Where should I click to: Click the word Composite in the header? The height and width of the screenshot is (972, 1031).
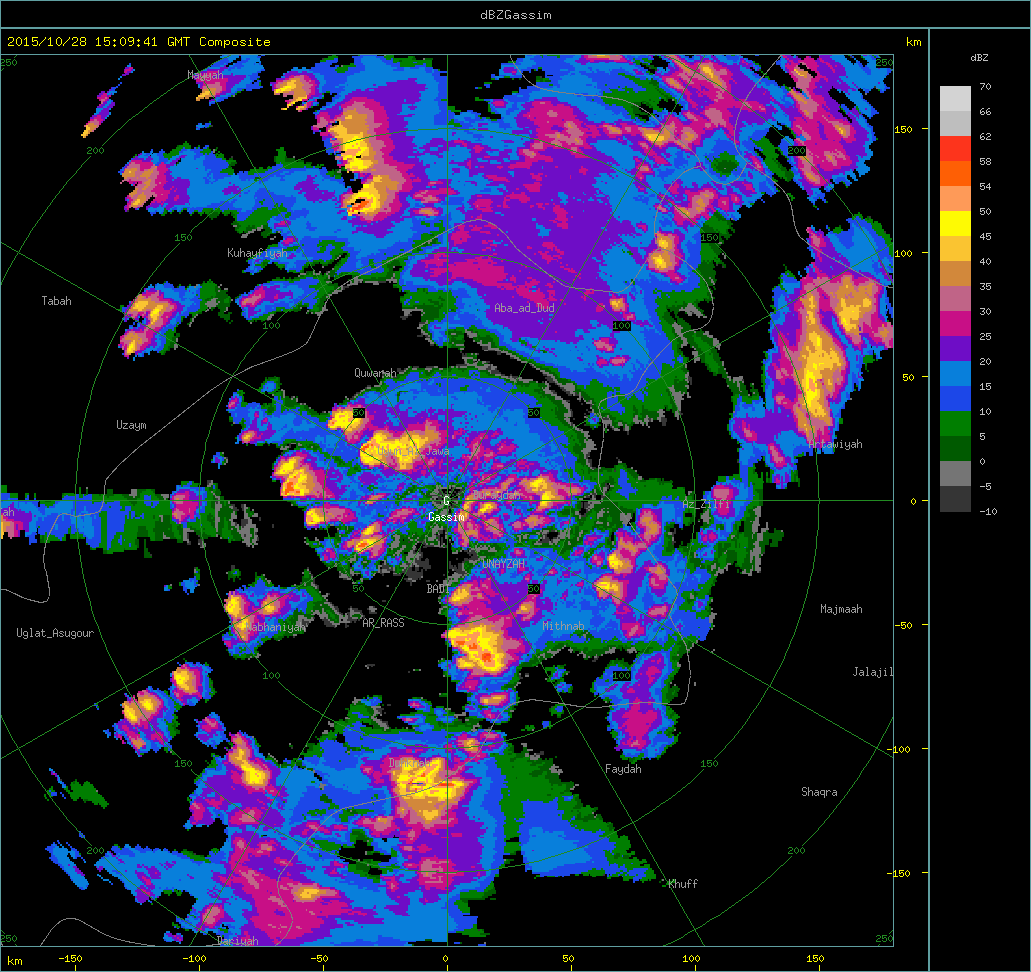pos(235,41)
